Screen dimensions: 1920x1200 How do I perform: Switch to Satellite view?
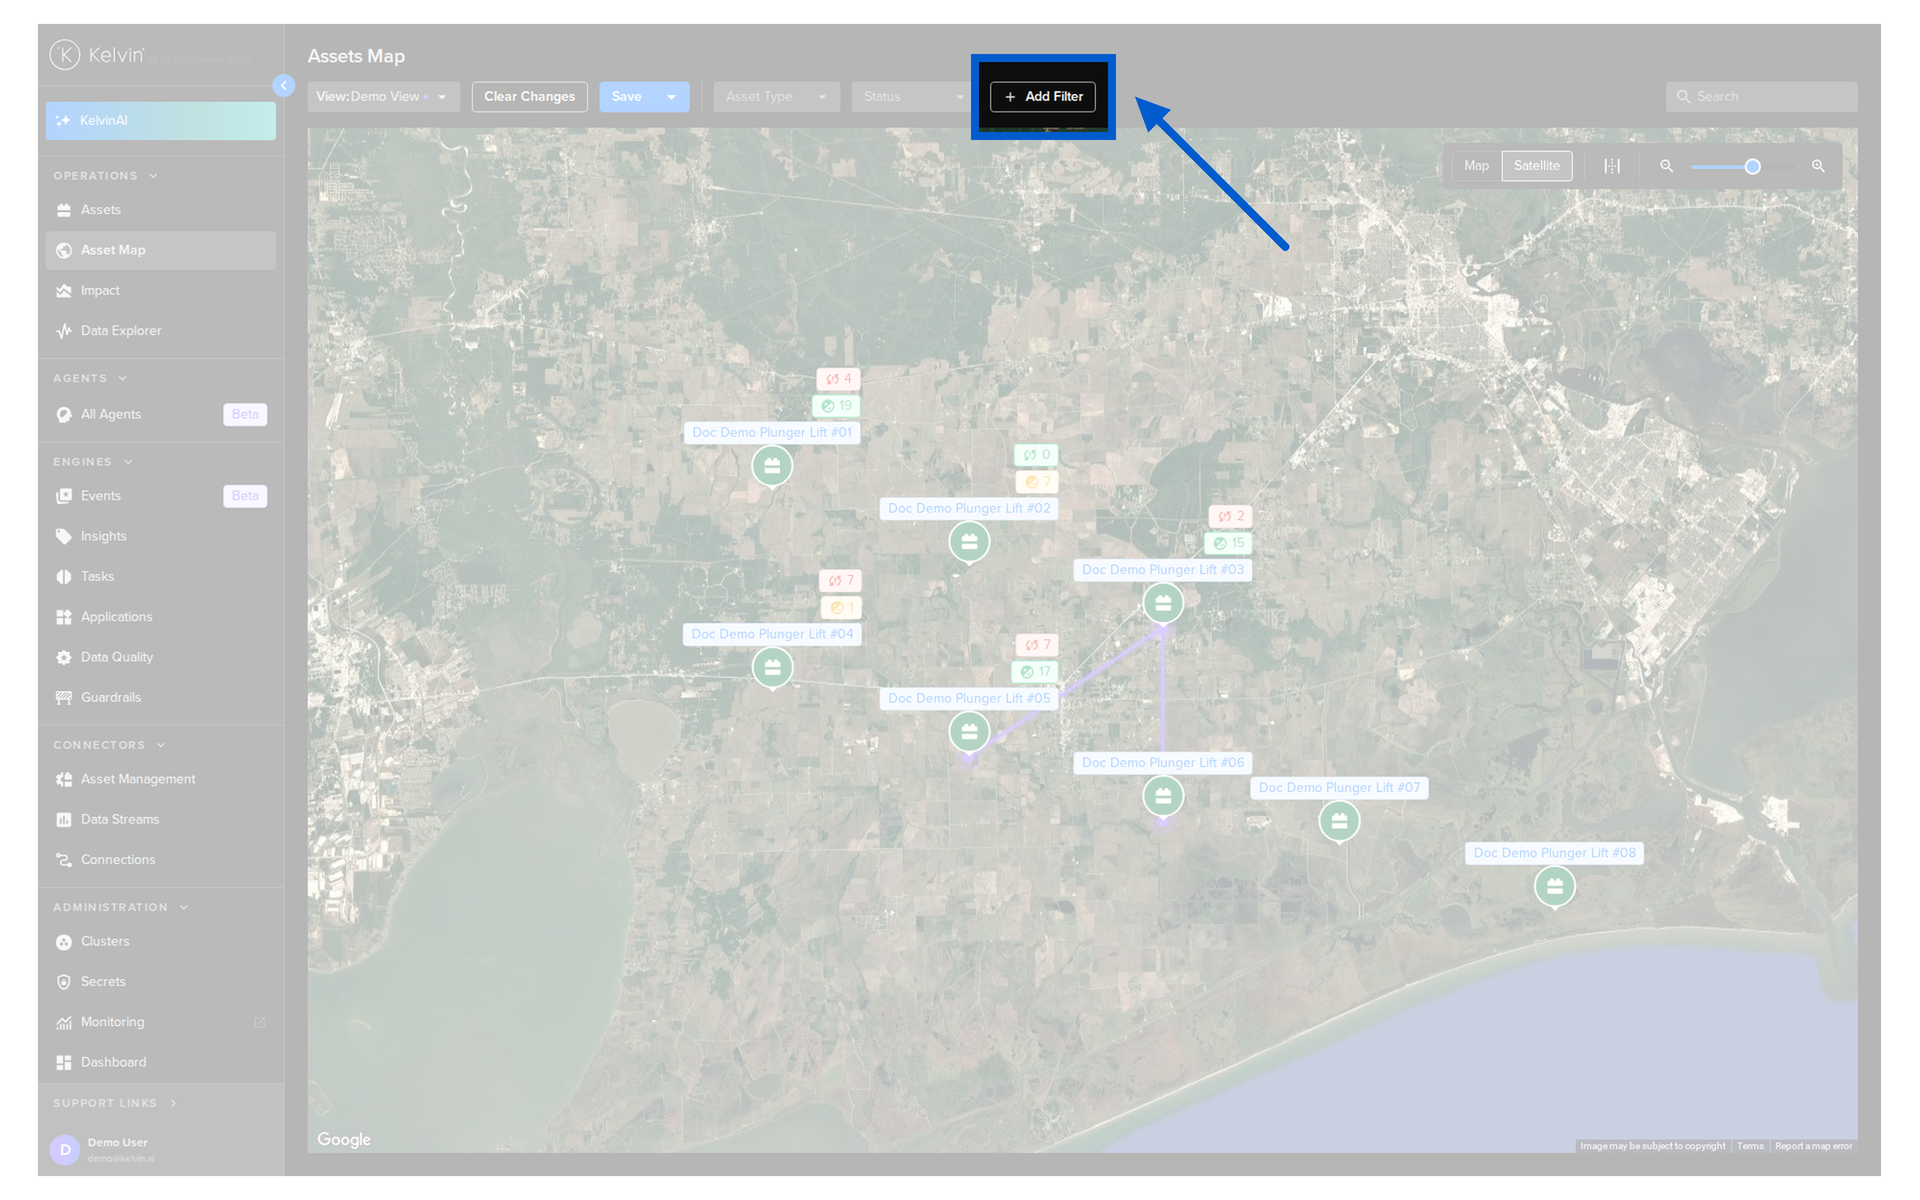1537,166
